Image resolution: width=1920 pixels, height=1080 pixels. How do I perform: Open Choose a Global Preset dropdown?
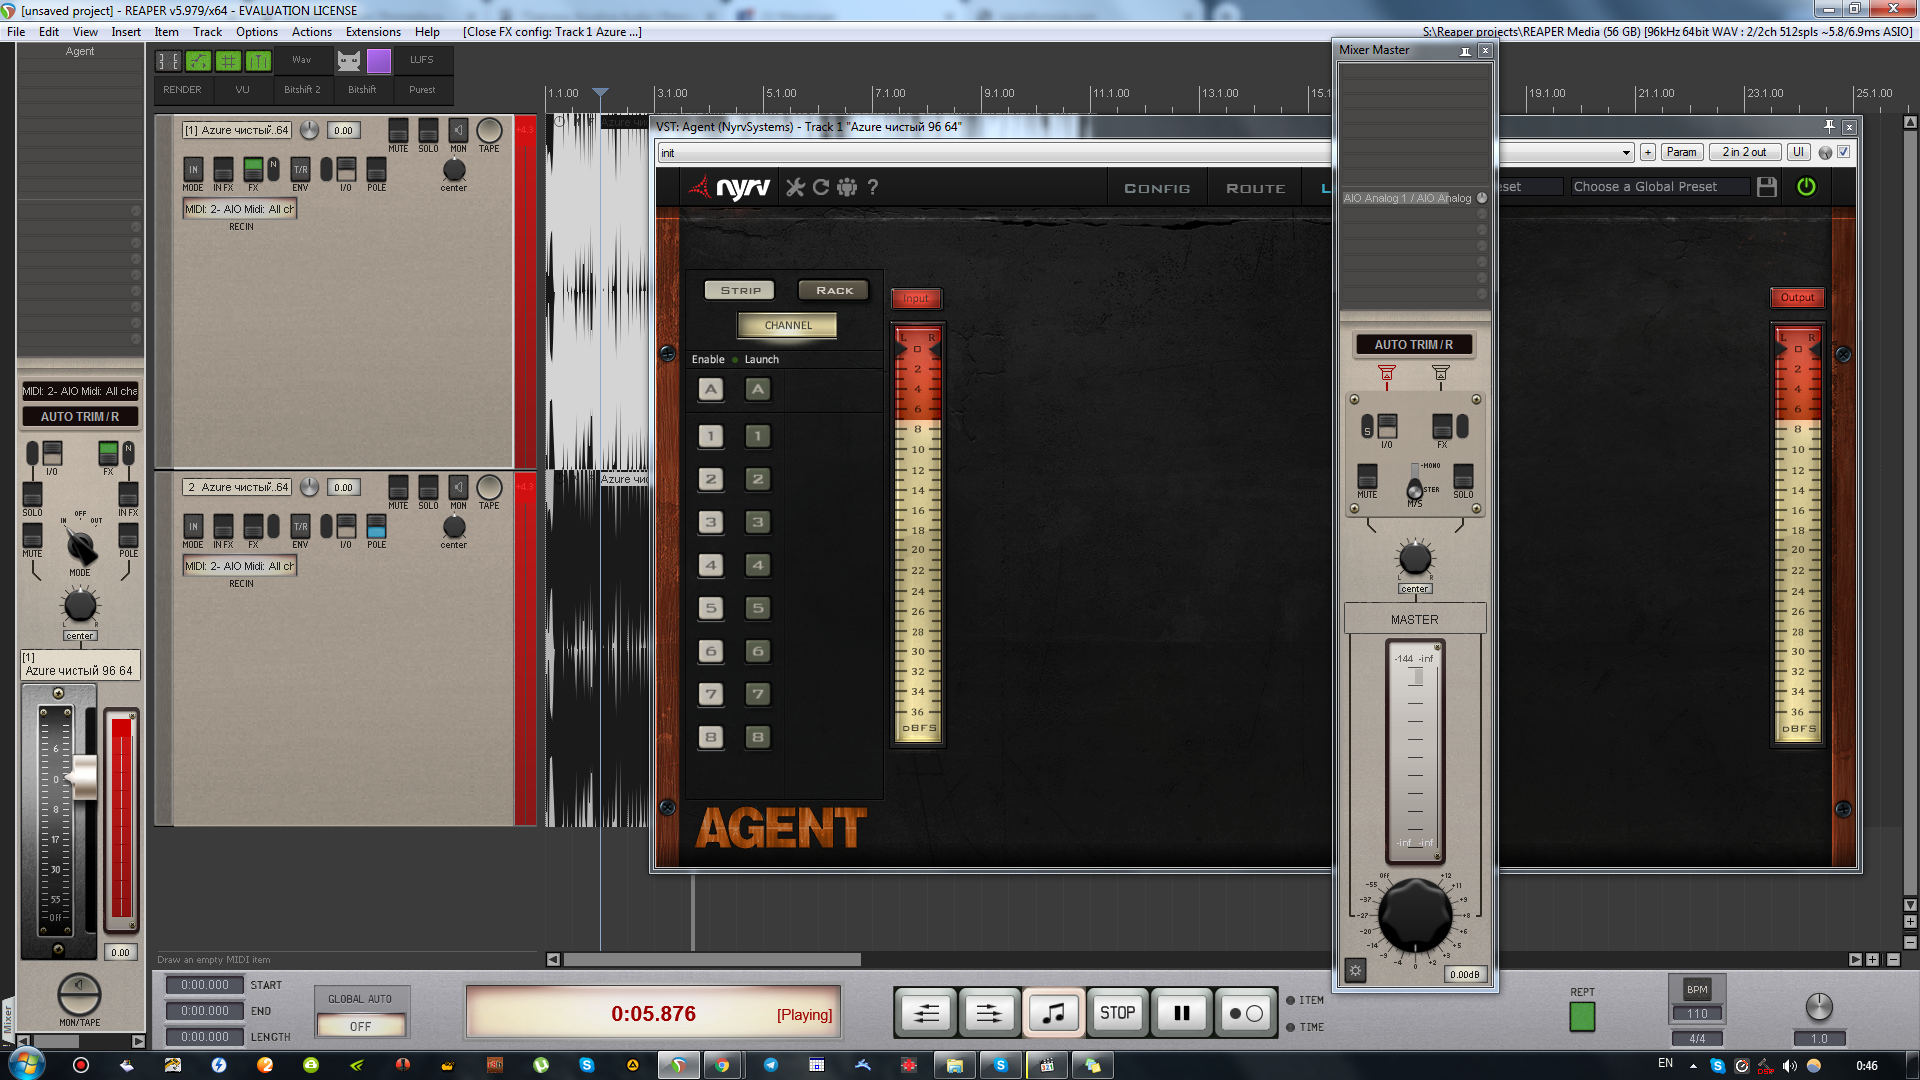click(x=1660, y=187)
